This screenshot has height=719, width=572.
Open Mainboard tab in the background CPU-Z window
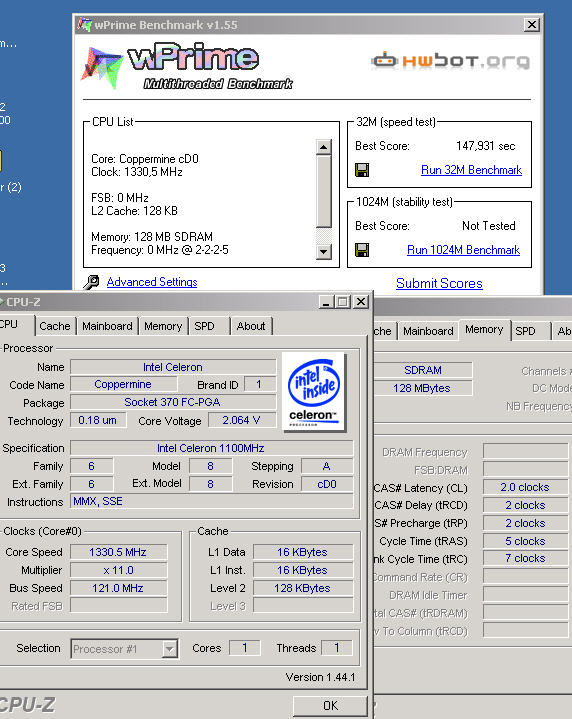pyautogui.click(x=428, y=331)
